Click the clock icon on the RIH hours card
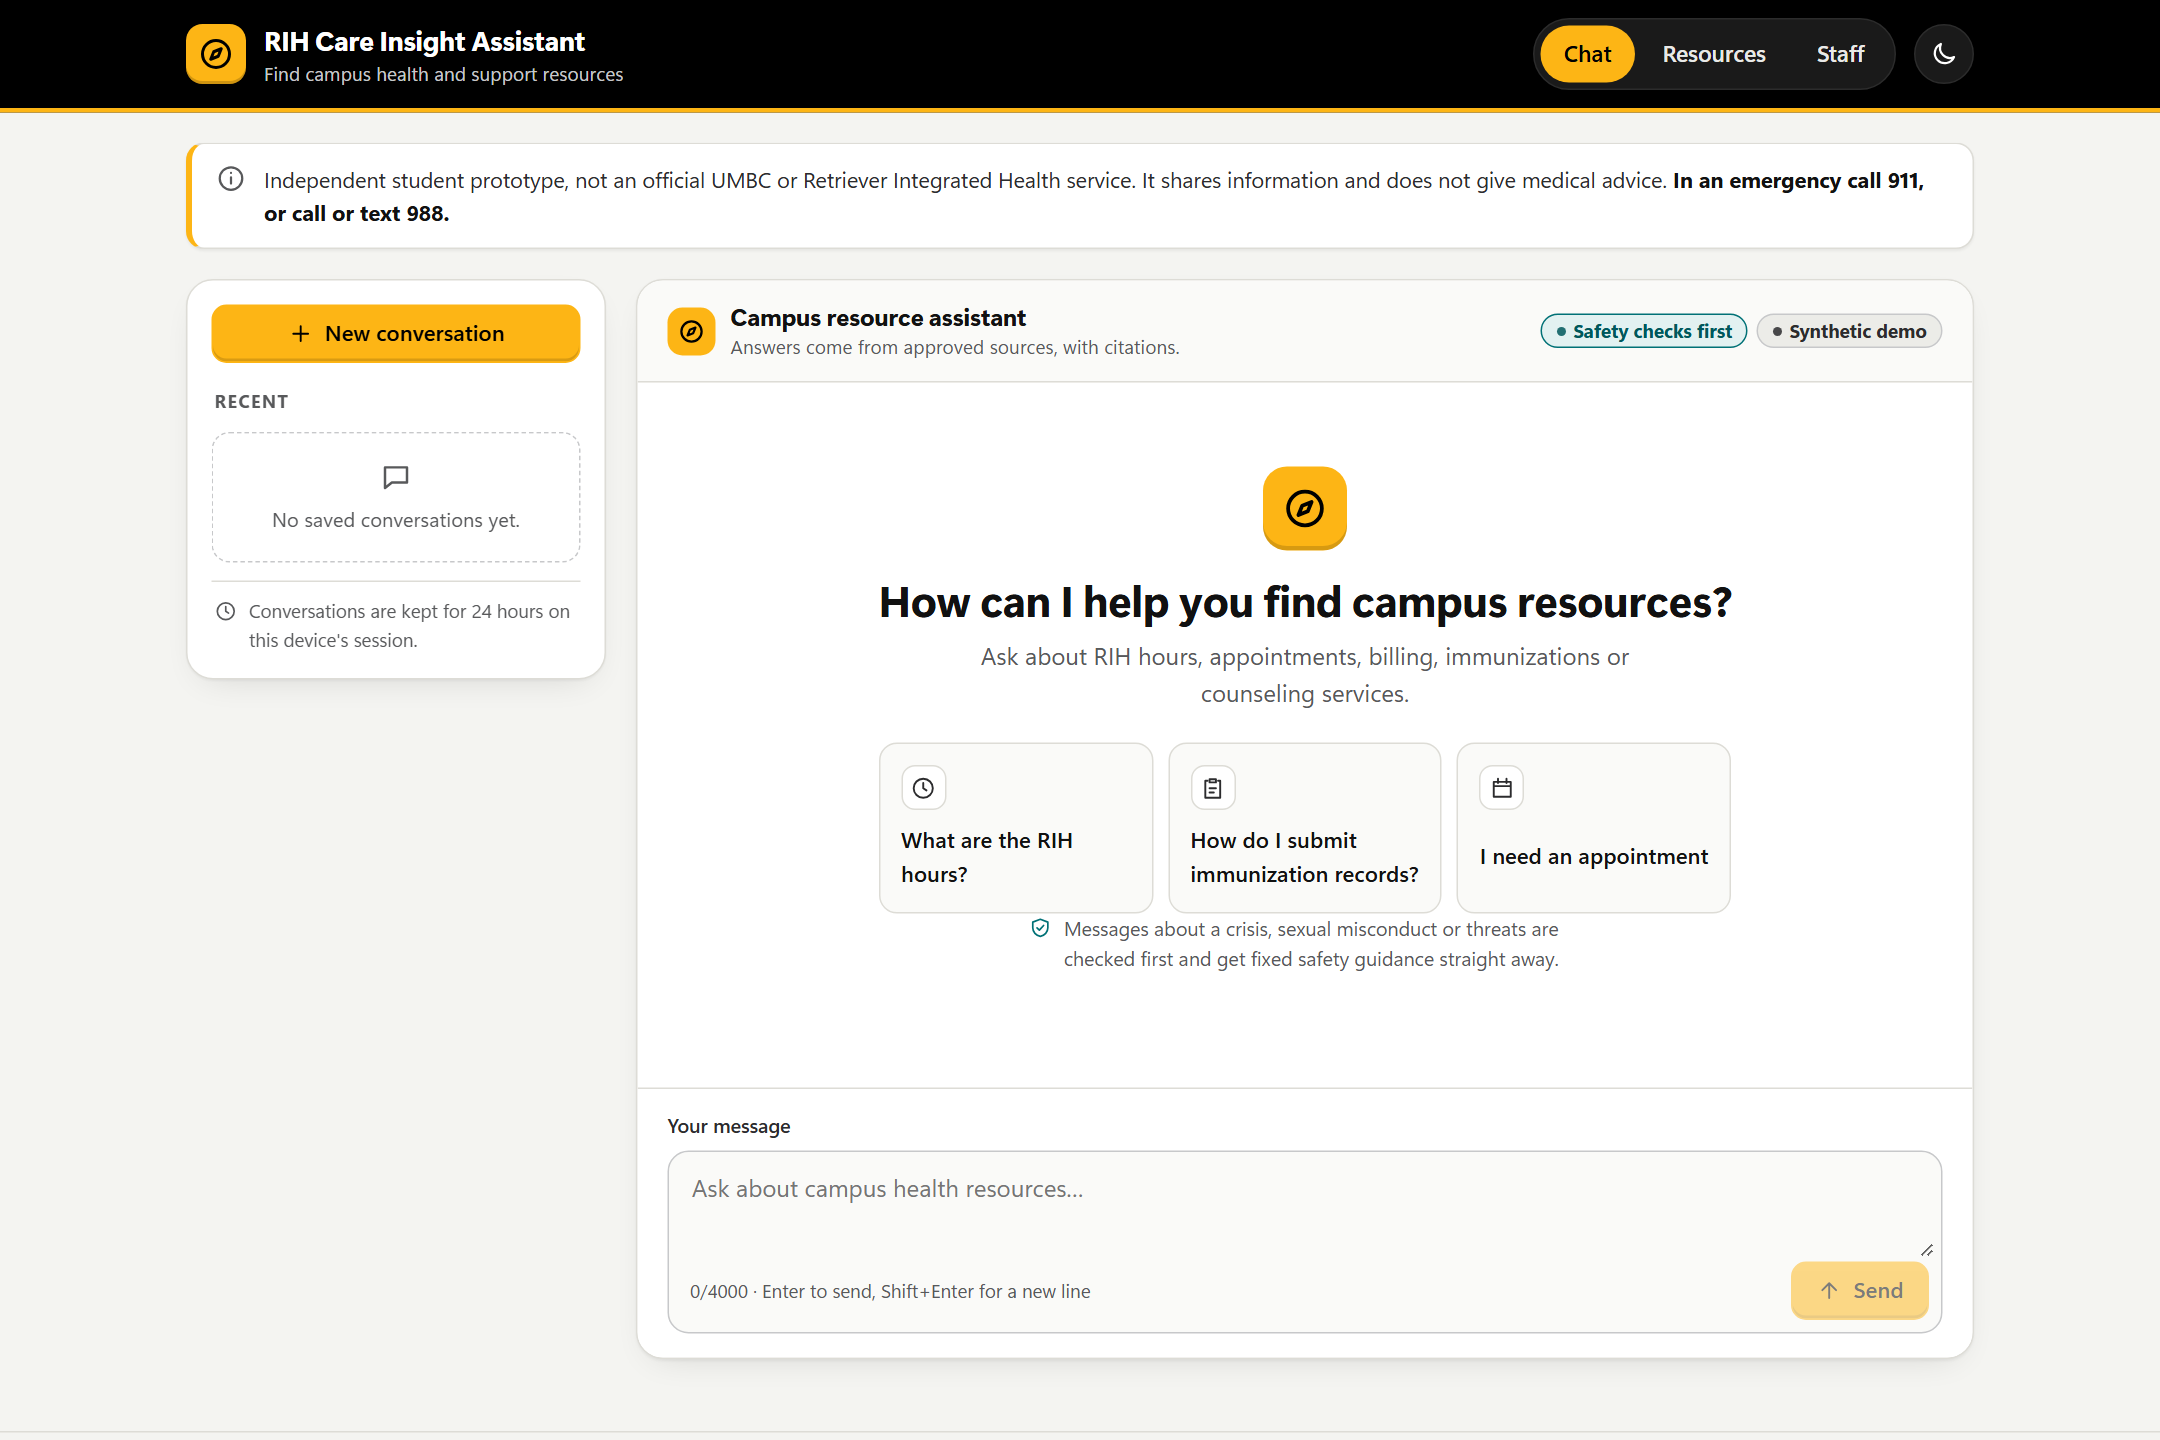Image resolution: width=2160 pixels, height=1440 pixels. click(923, 788)
